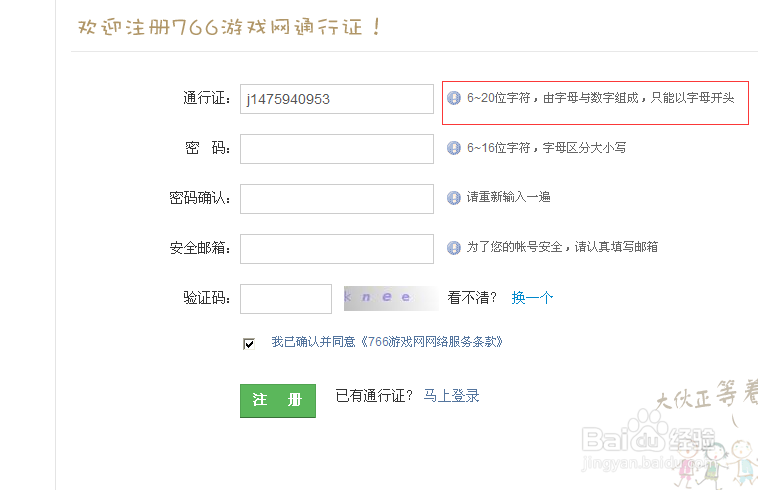Open the 马上登录 login link
This screenshot has width=758, height=490.
tap(451, 396)
